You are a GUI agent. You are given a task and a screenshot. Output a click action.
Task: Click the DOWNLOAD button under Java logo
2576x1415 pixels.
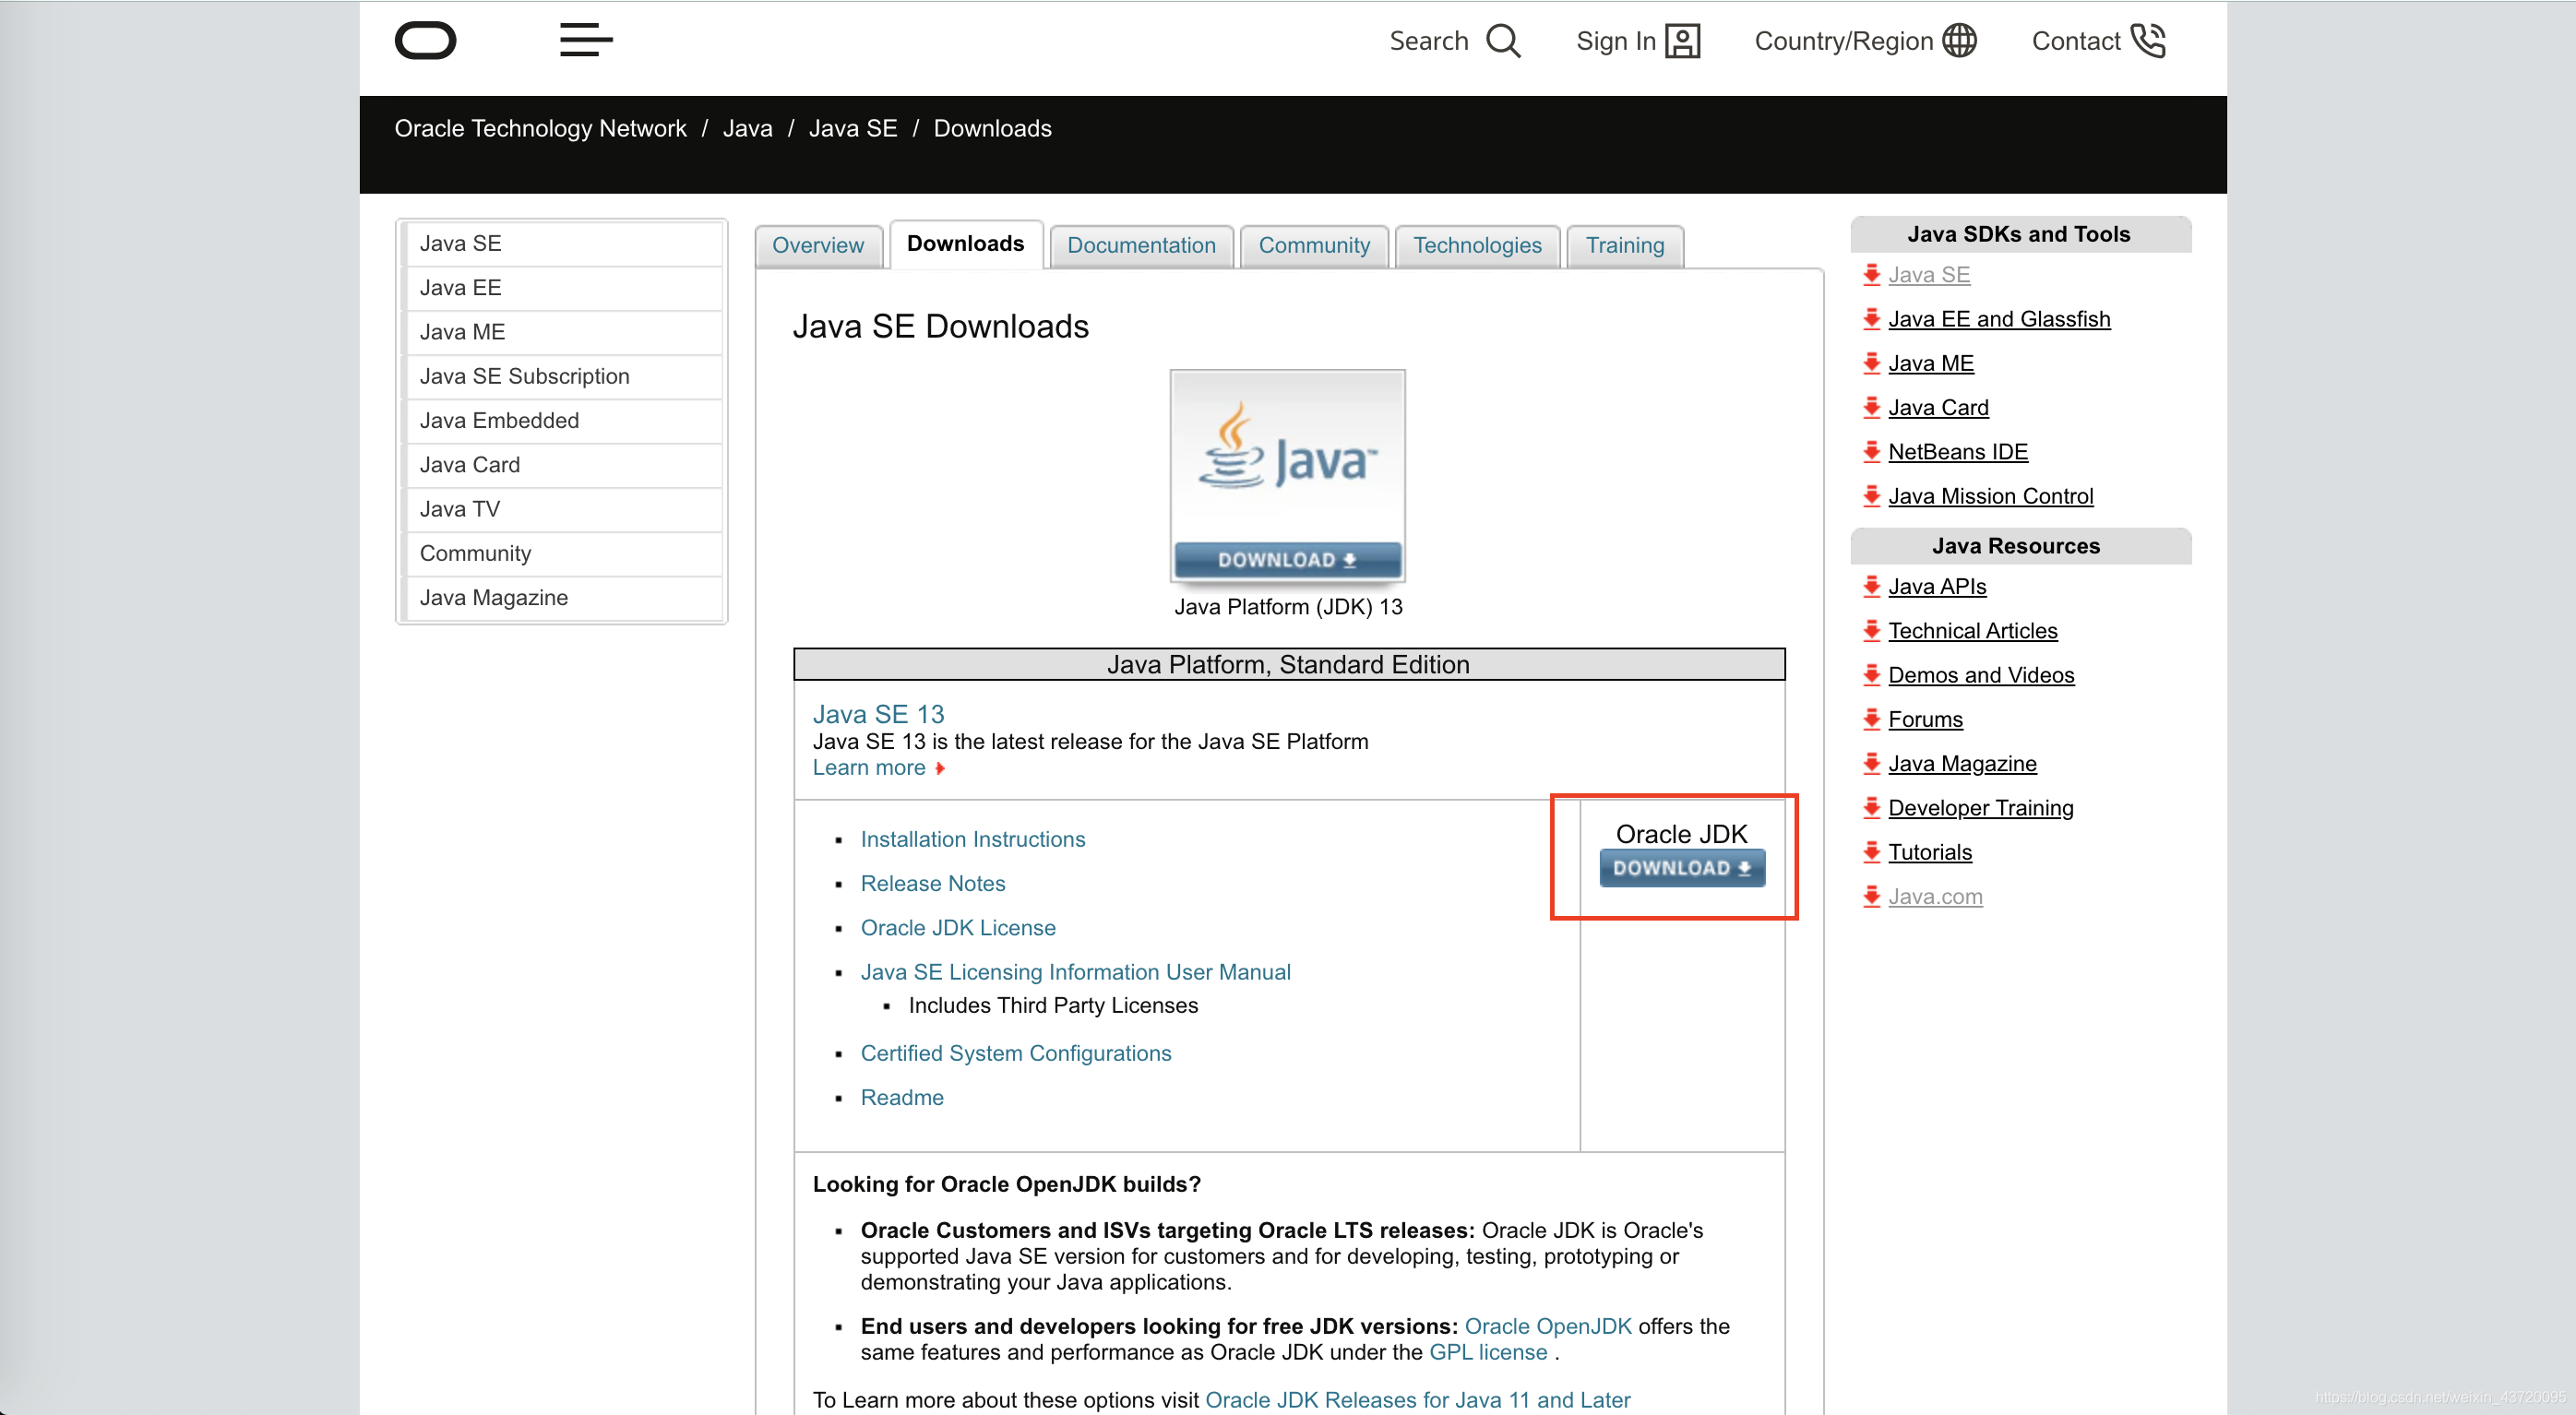pyautogui.click(x=1288, y=560)
